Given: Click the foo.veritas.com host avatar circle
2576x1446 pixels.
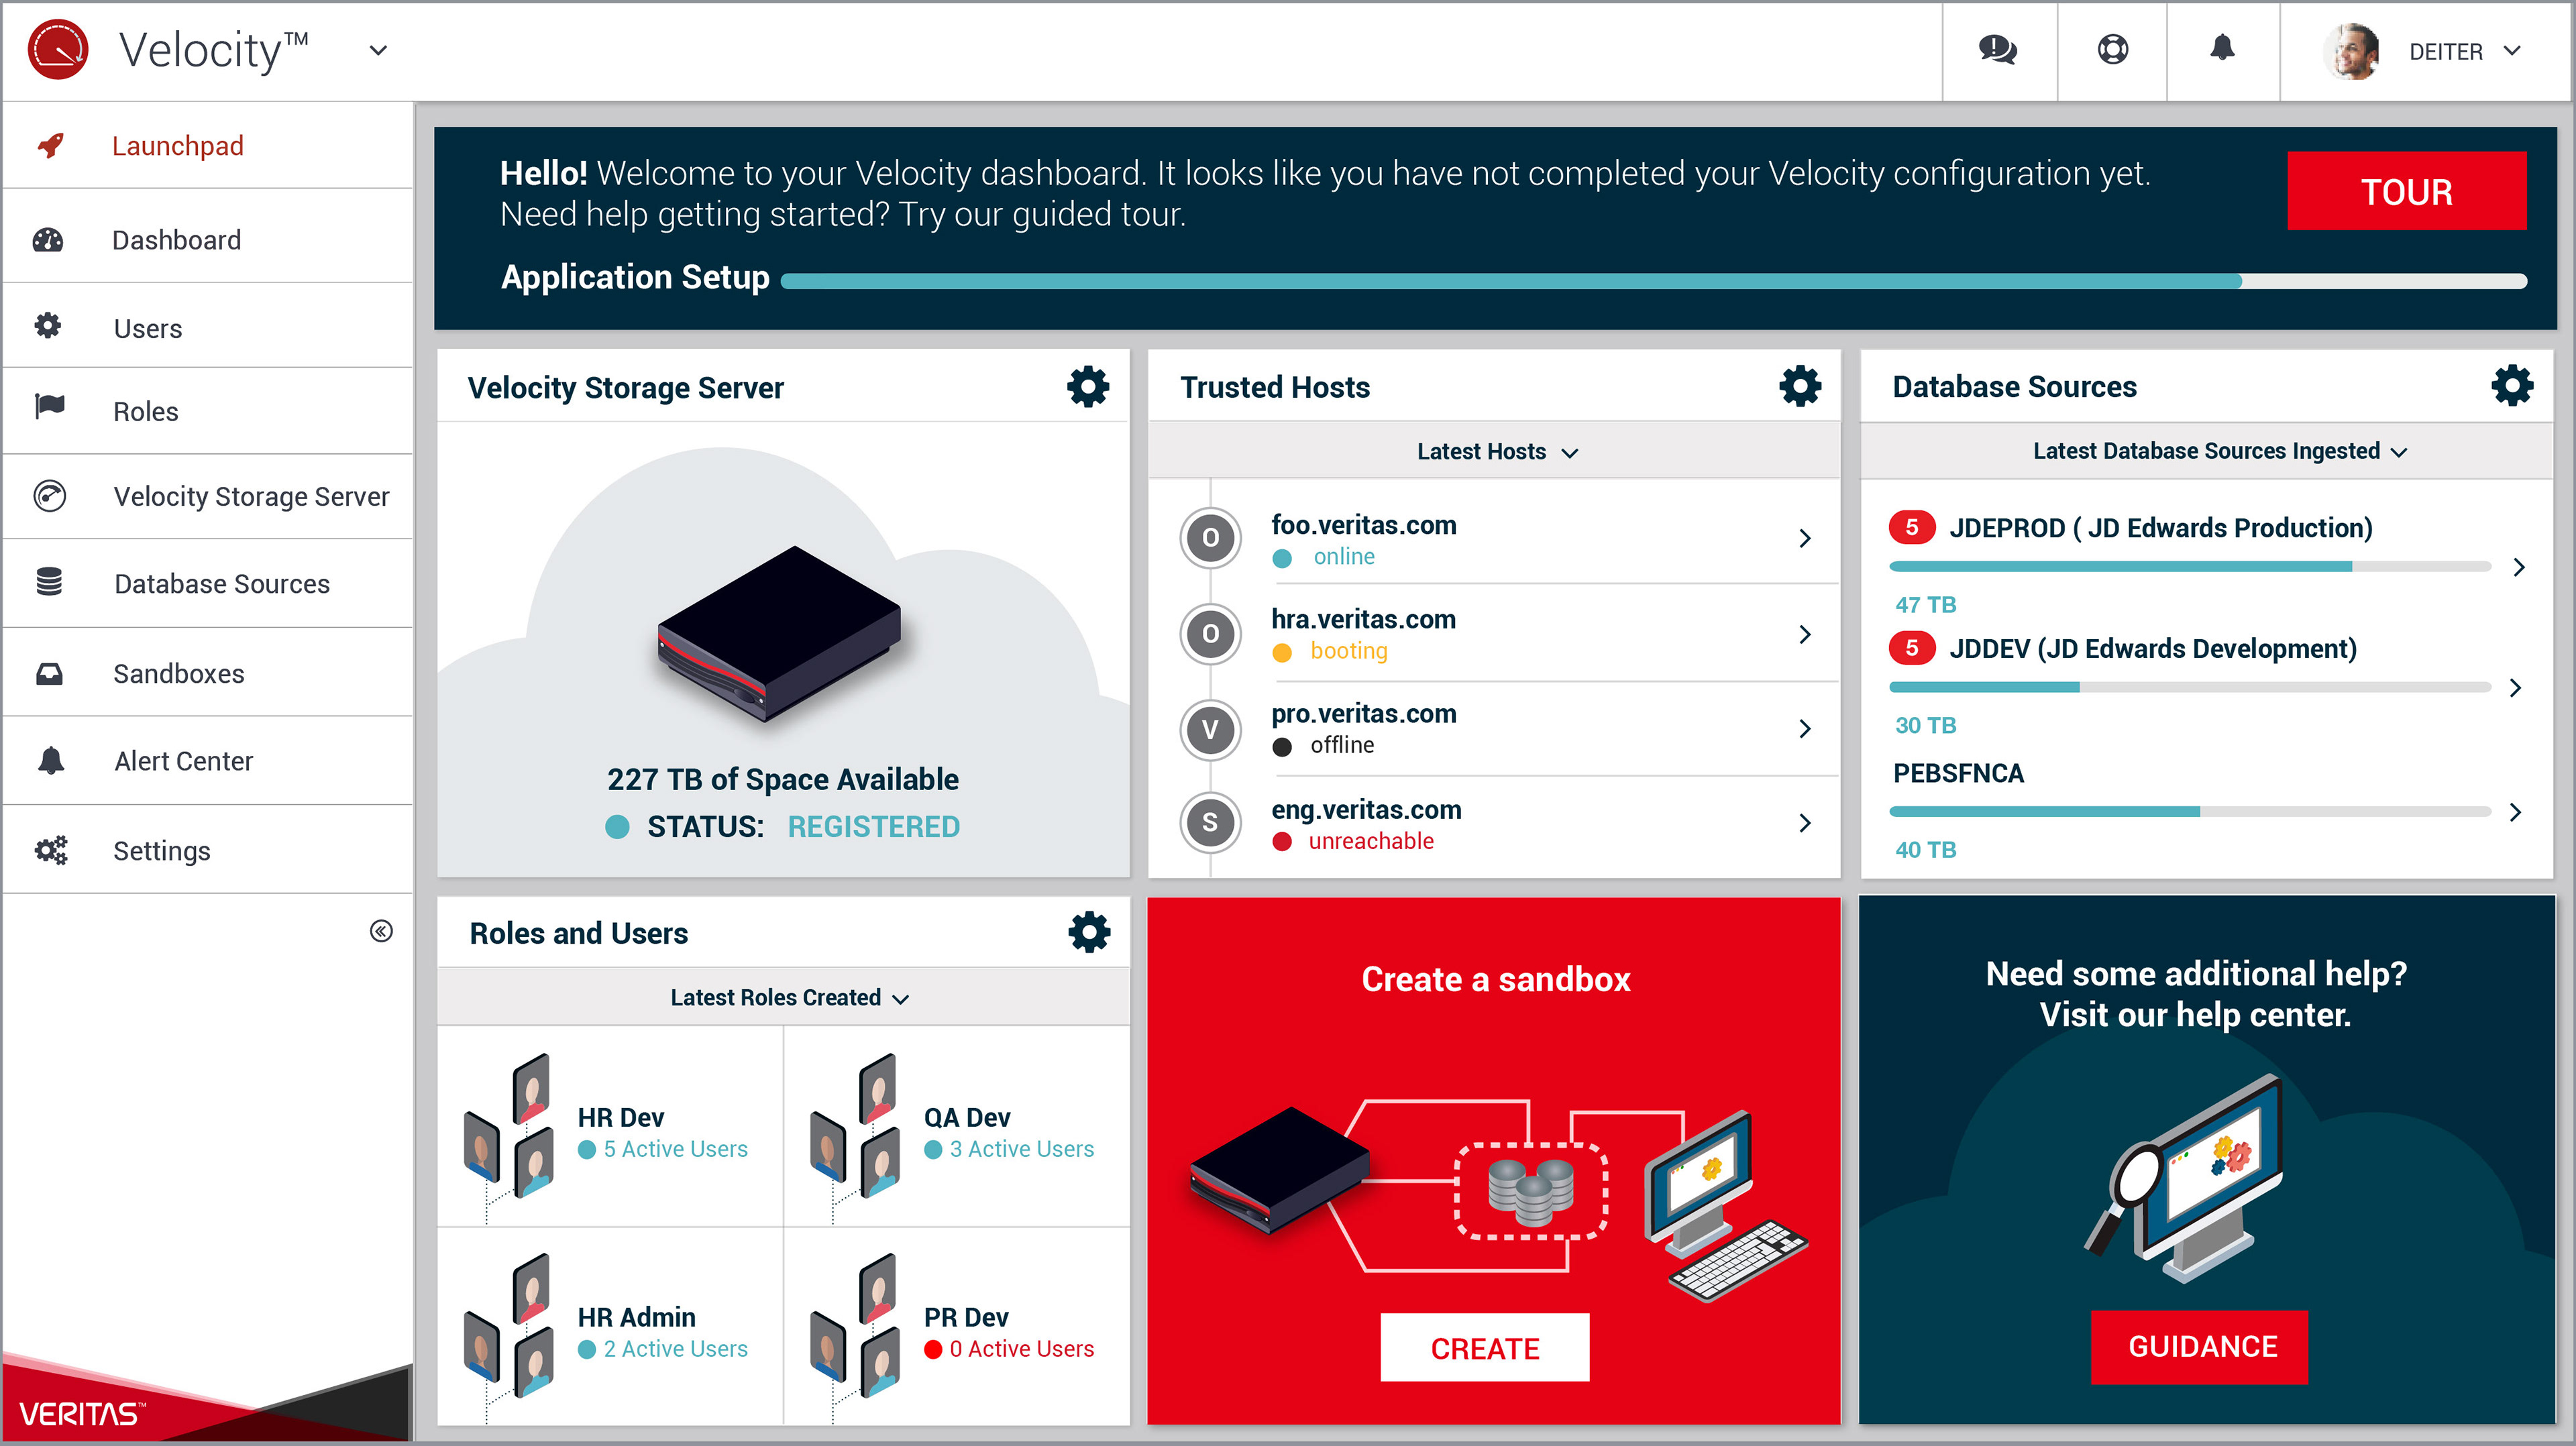Looking at the screenshot, I should click(1210, 538).
